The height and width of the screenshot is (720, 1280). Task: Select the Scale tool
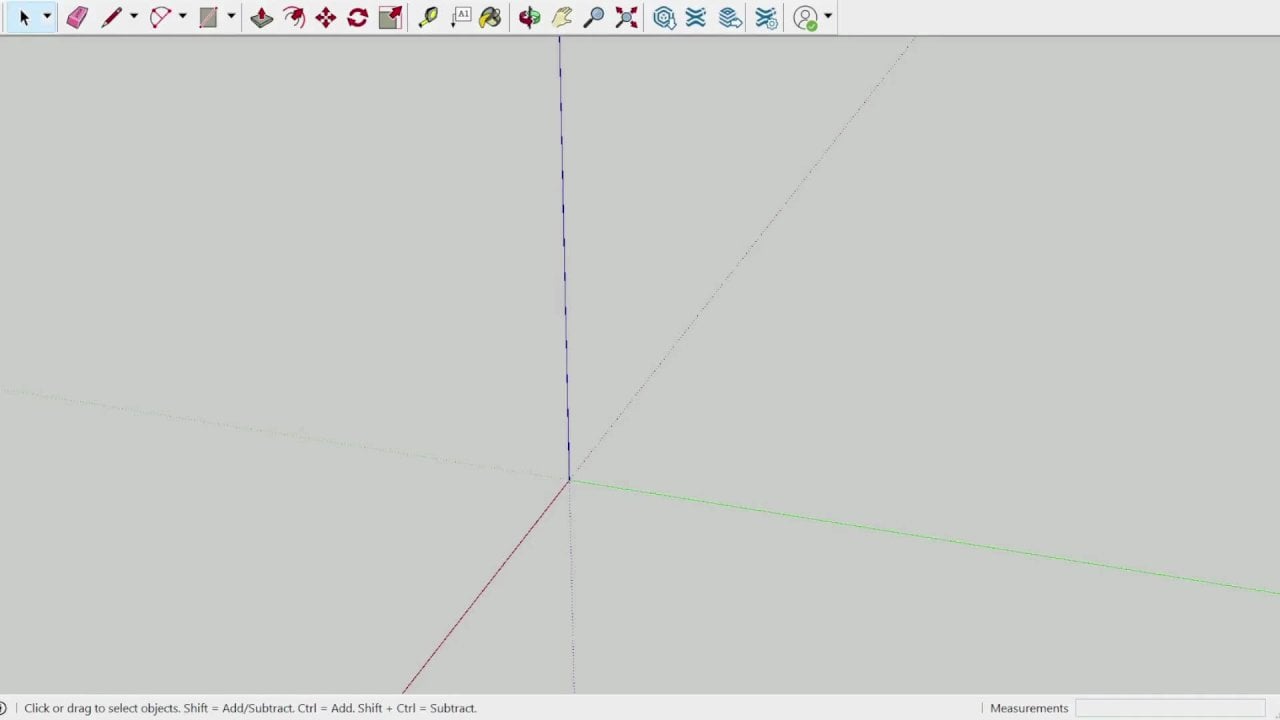(x=390, y=17)
